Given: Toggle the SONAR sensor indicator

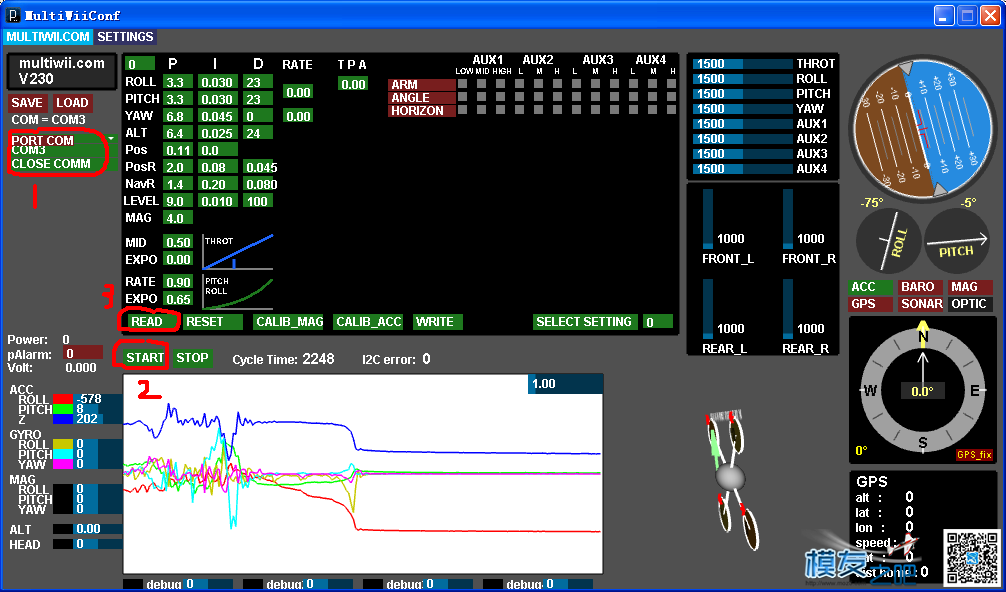Looking at the screenshot, I should point(920,304).
